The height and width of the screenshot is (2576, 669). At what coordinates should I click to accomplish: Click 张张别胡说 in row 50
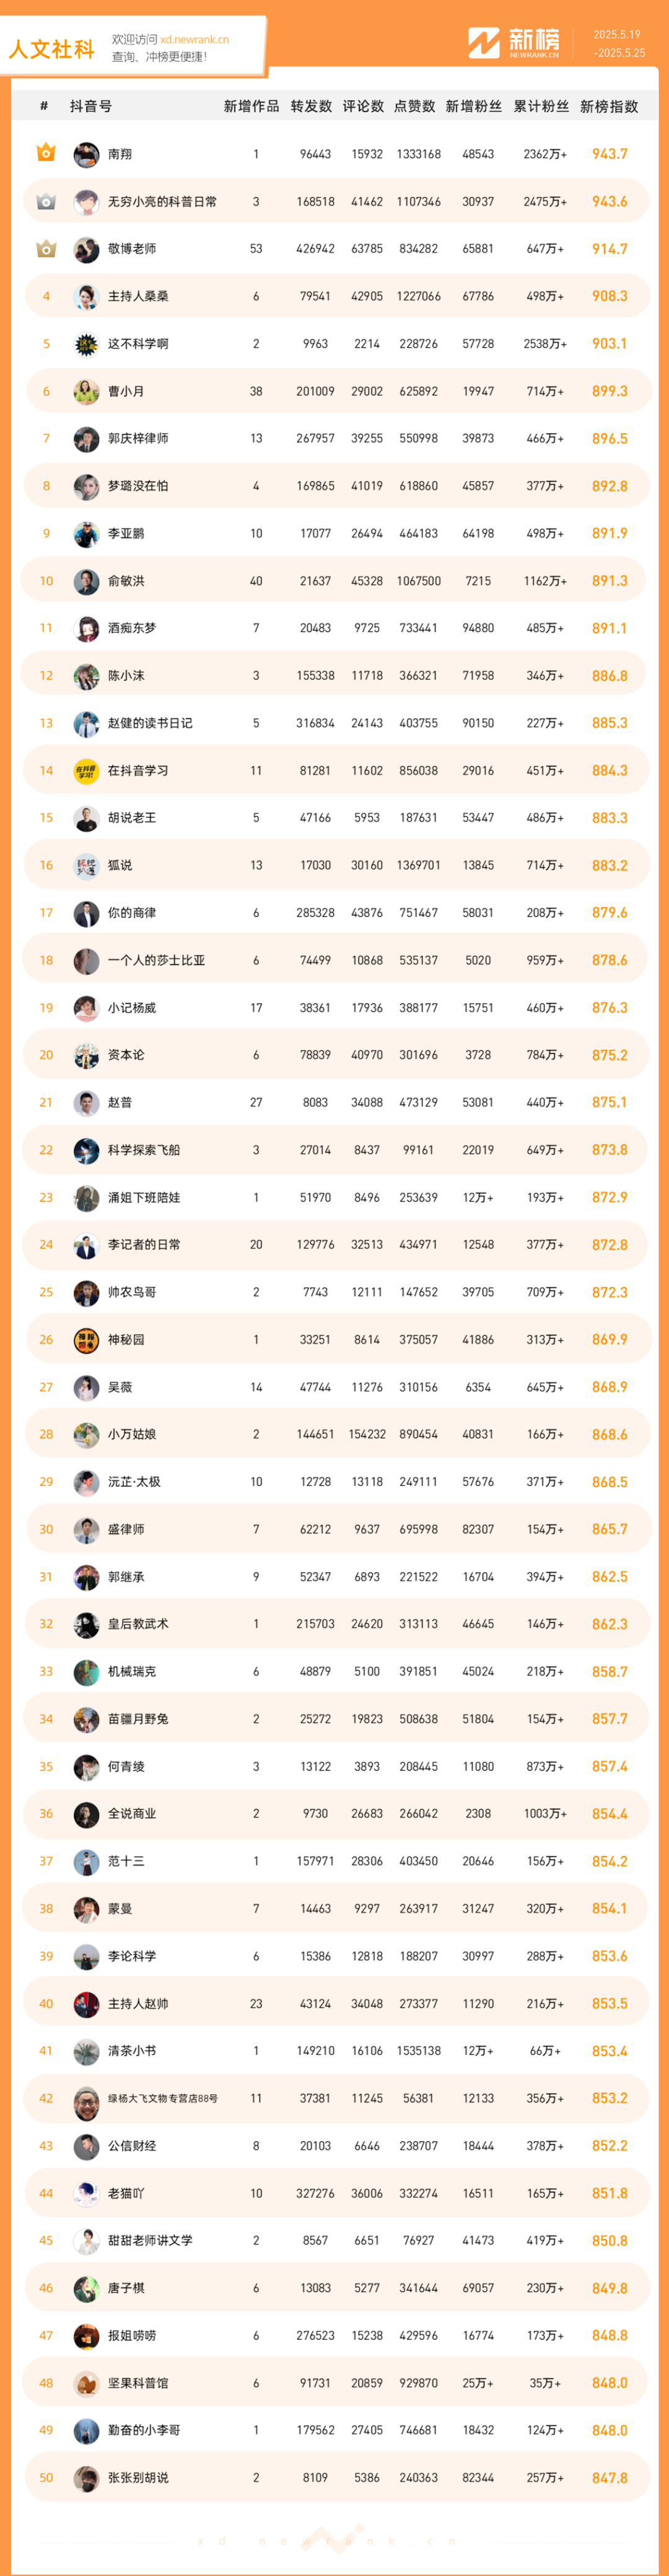point(138,2478)
